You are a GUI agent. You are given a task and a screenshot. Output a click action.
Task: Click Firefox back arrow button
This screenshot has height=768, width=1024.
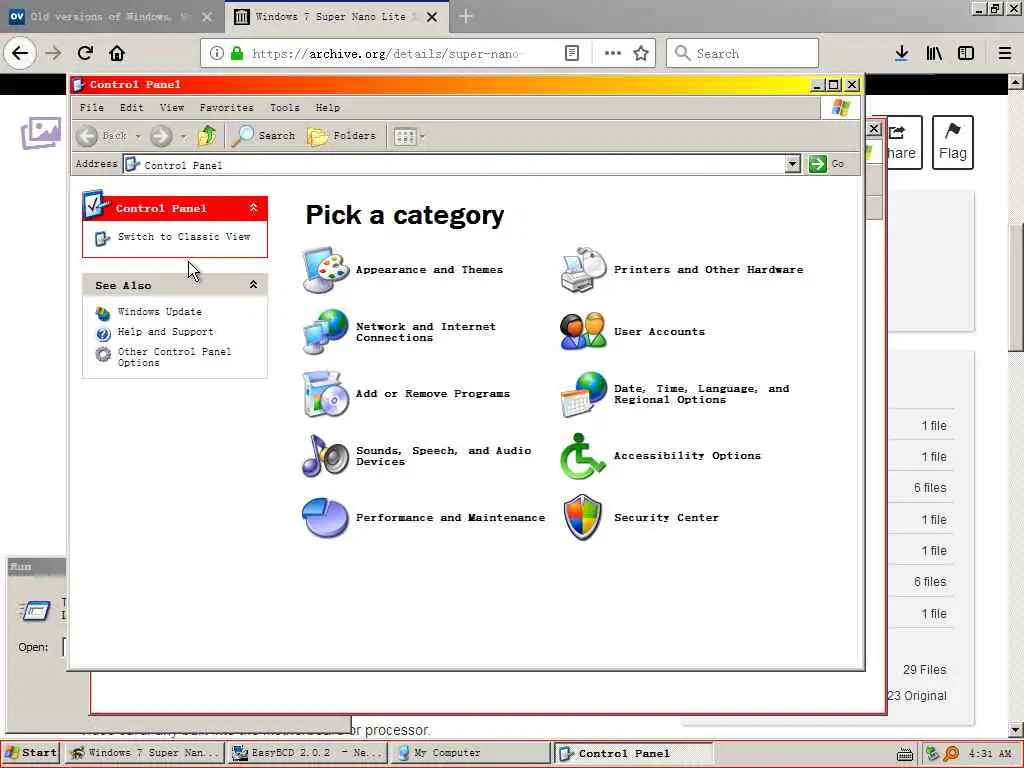coord(20,53)
